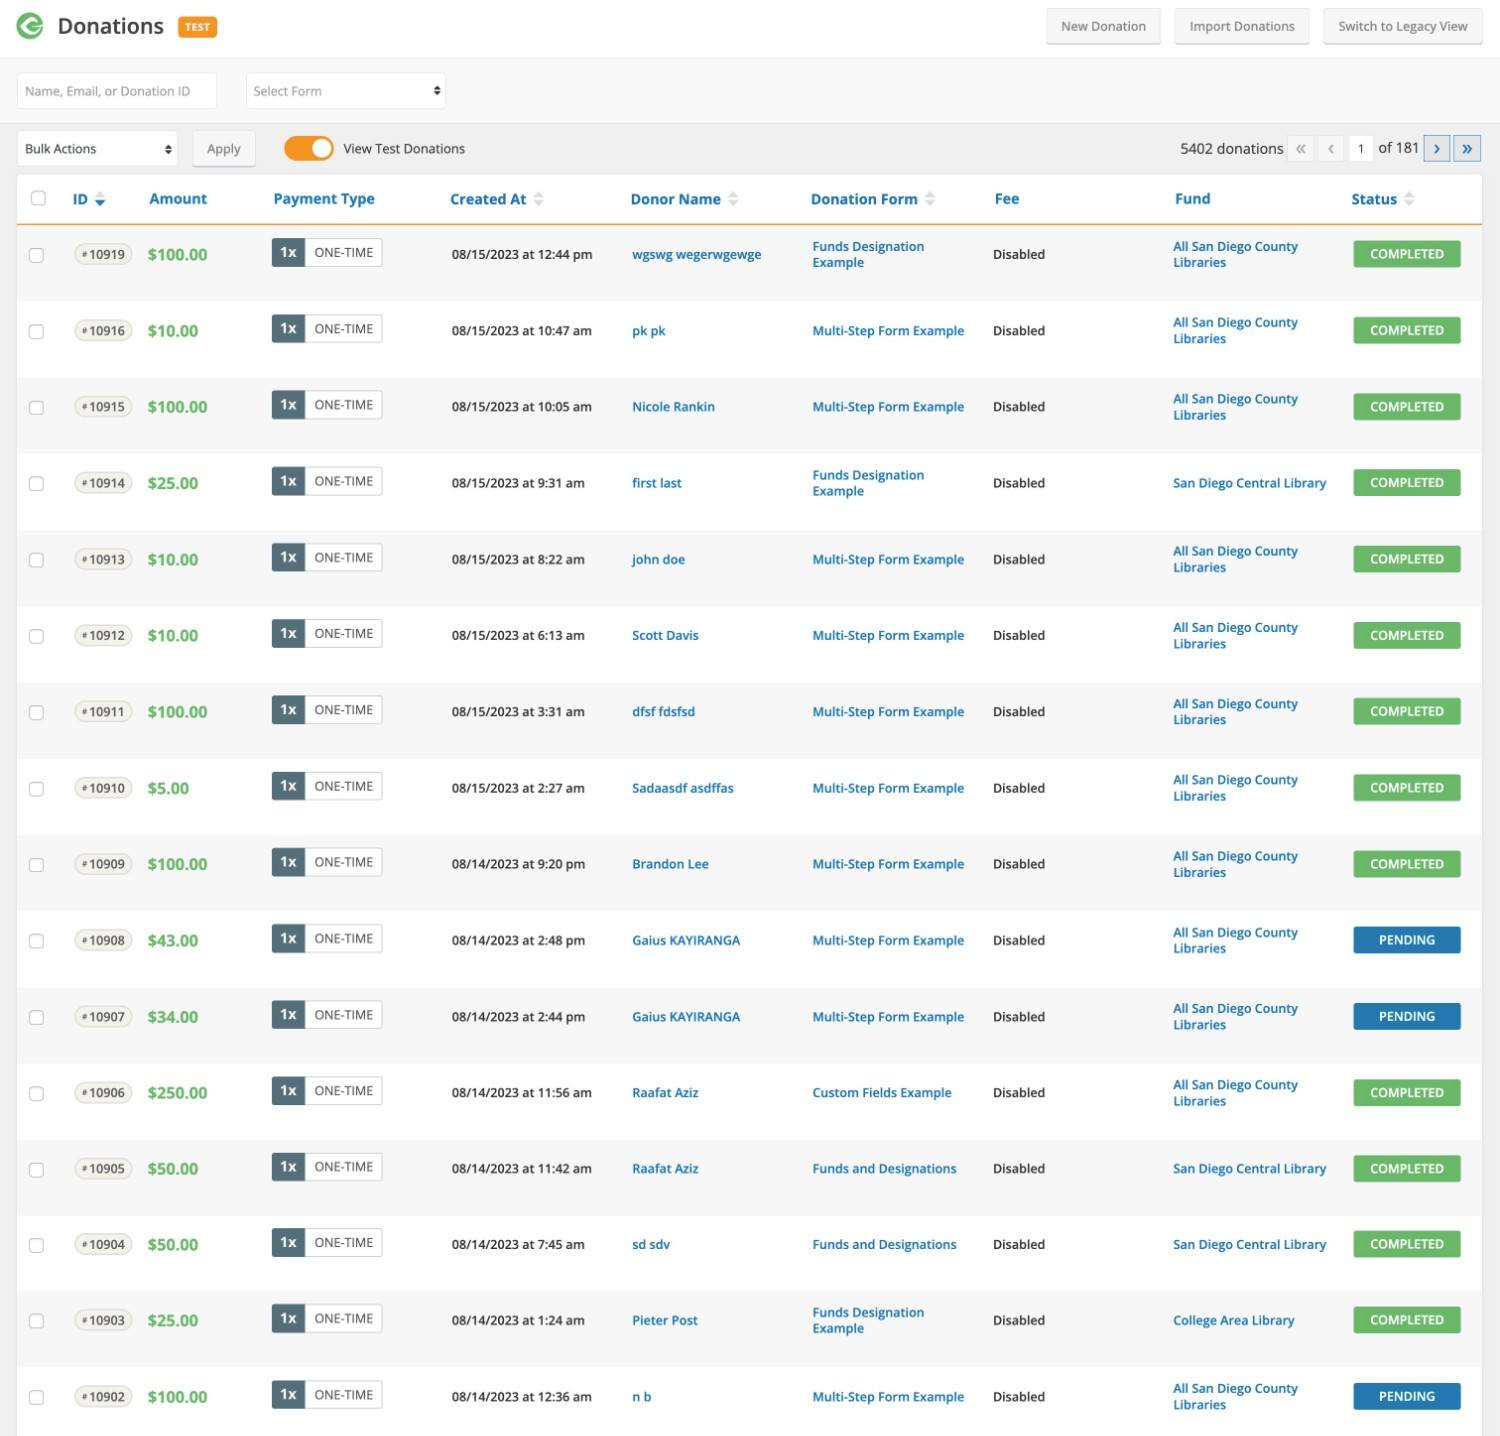This screenshot has width=1500, height=1436.
Task: Click PENDING status for donation 10902
Action: pos(1406,1396)
